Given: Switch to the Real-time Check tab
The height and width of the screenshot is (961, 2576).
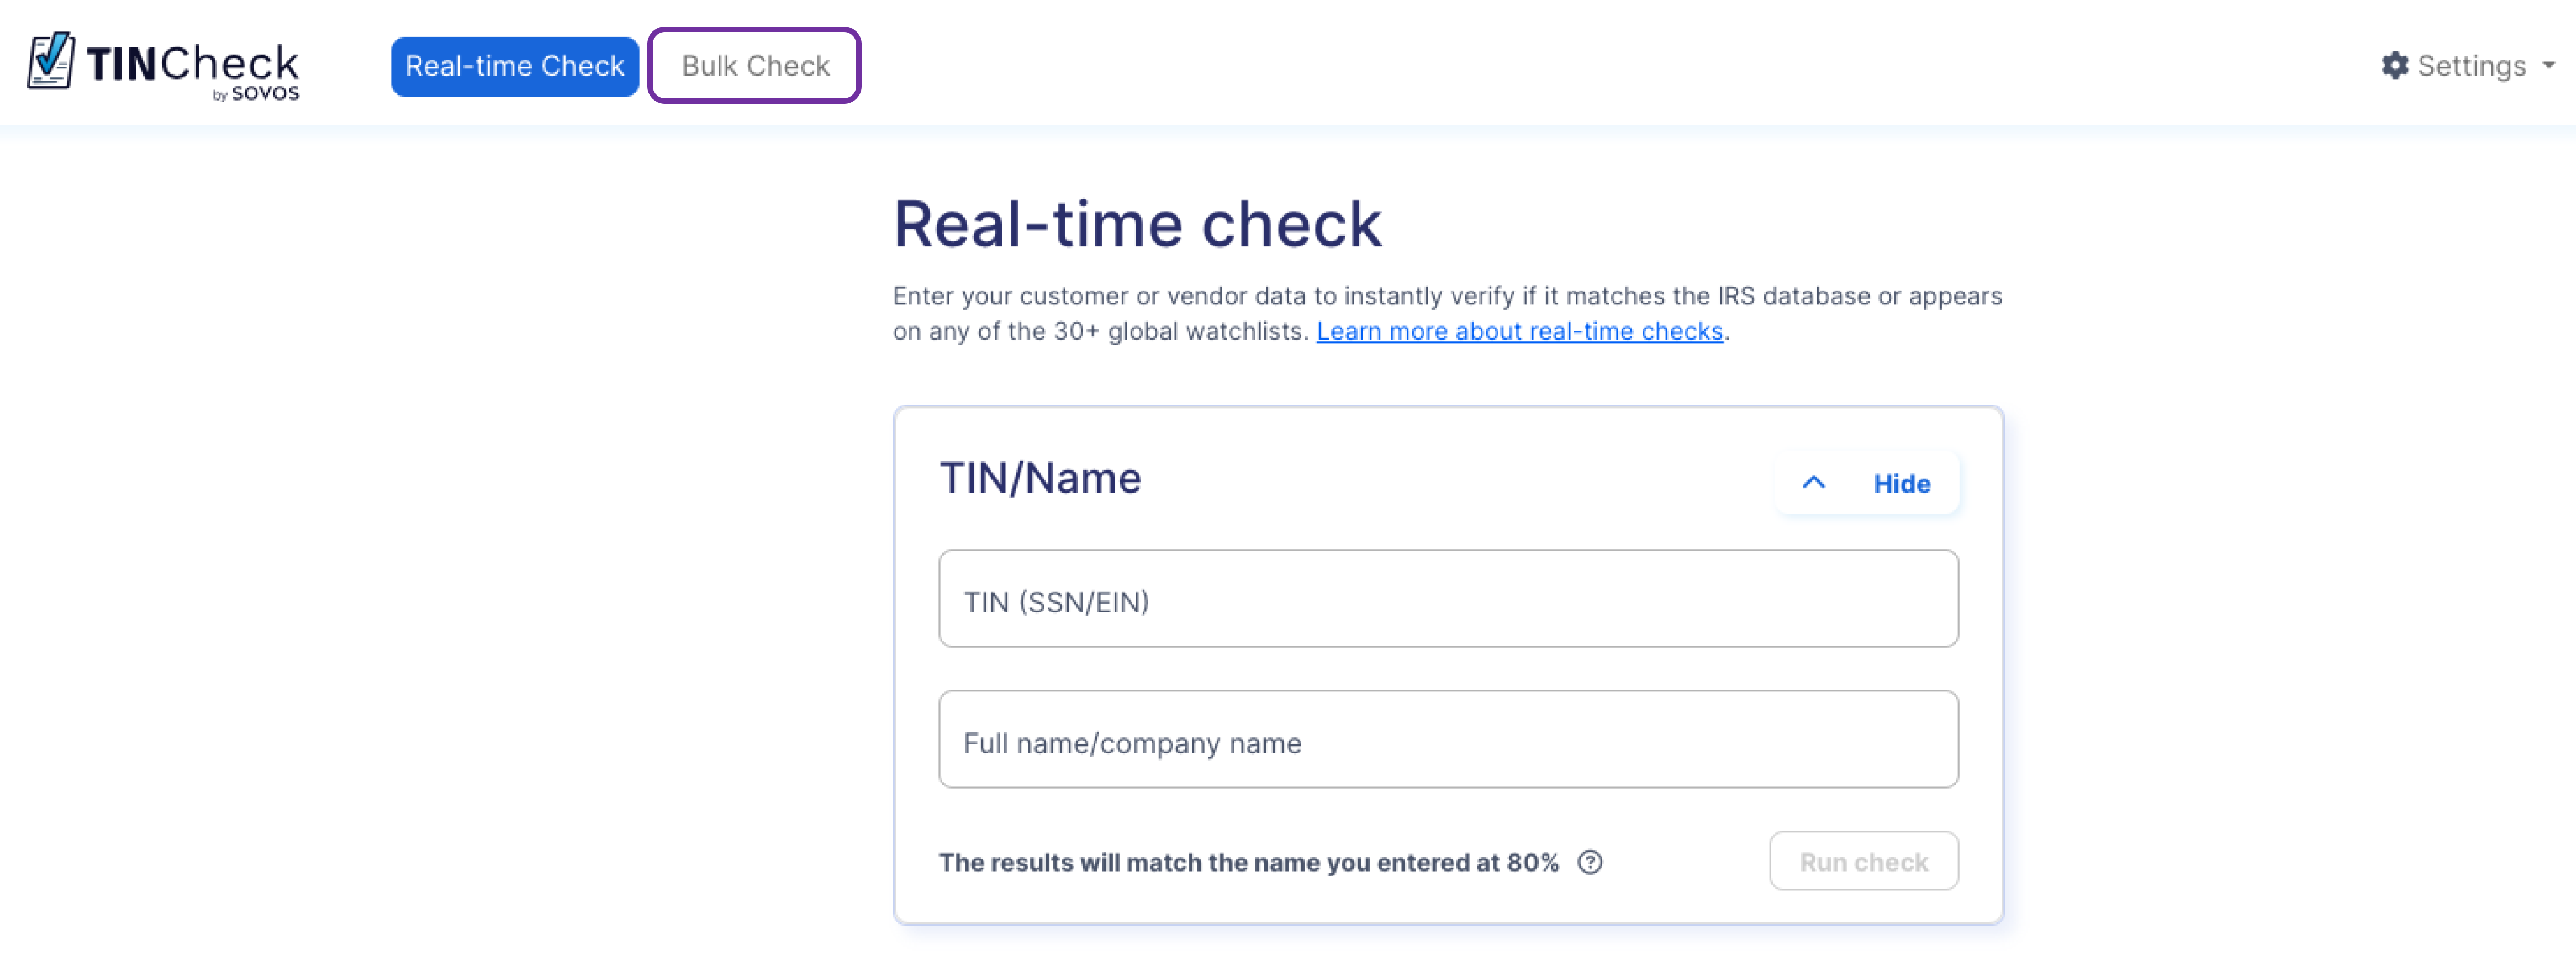Looking at the screenshot, I should 514,66.
